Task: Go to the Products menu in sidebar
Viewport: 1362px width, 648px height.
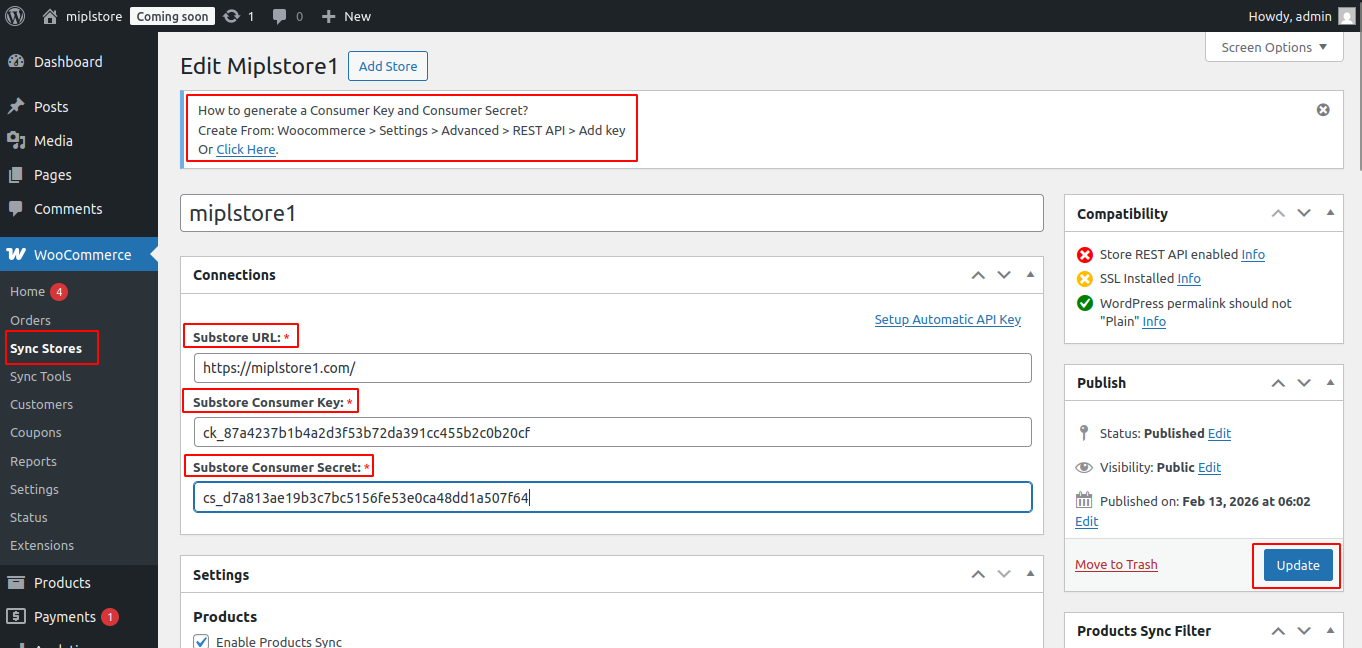Action: click(62, 583)
